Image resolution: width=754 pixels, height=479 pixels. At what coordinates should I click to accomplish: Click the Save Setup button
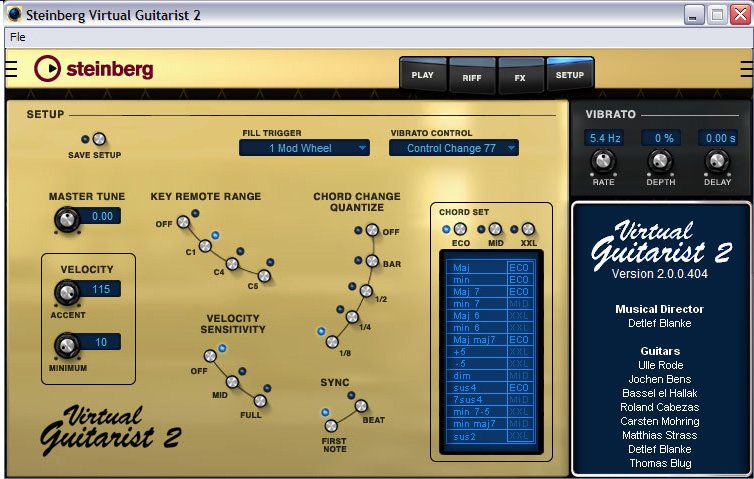click(99, 139)
